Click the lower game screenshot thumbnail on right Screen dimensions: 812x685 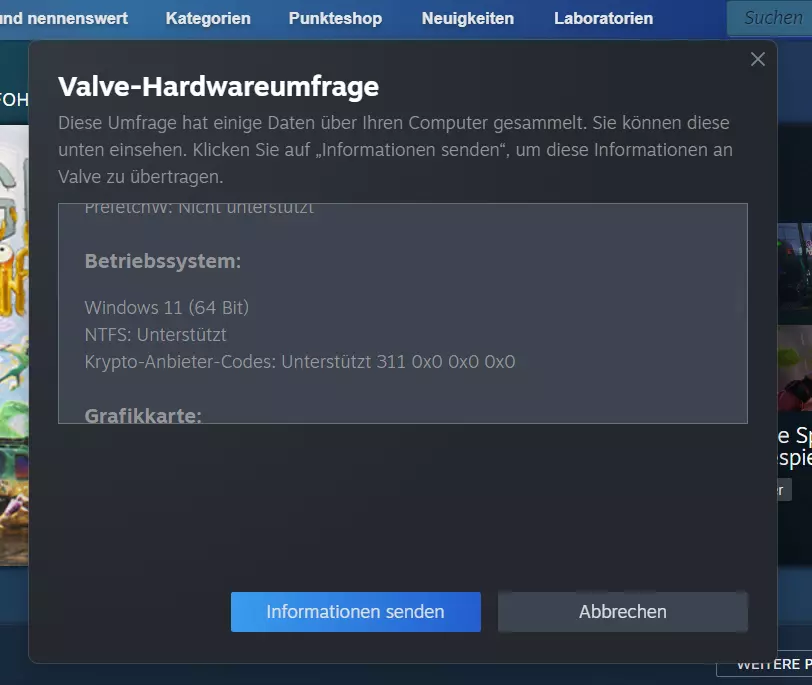[794, 369]
